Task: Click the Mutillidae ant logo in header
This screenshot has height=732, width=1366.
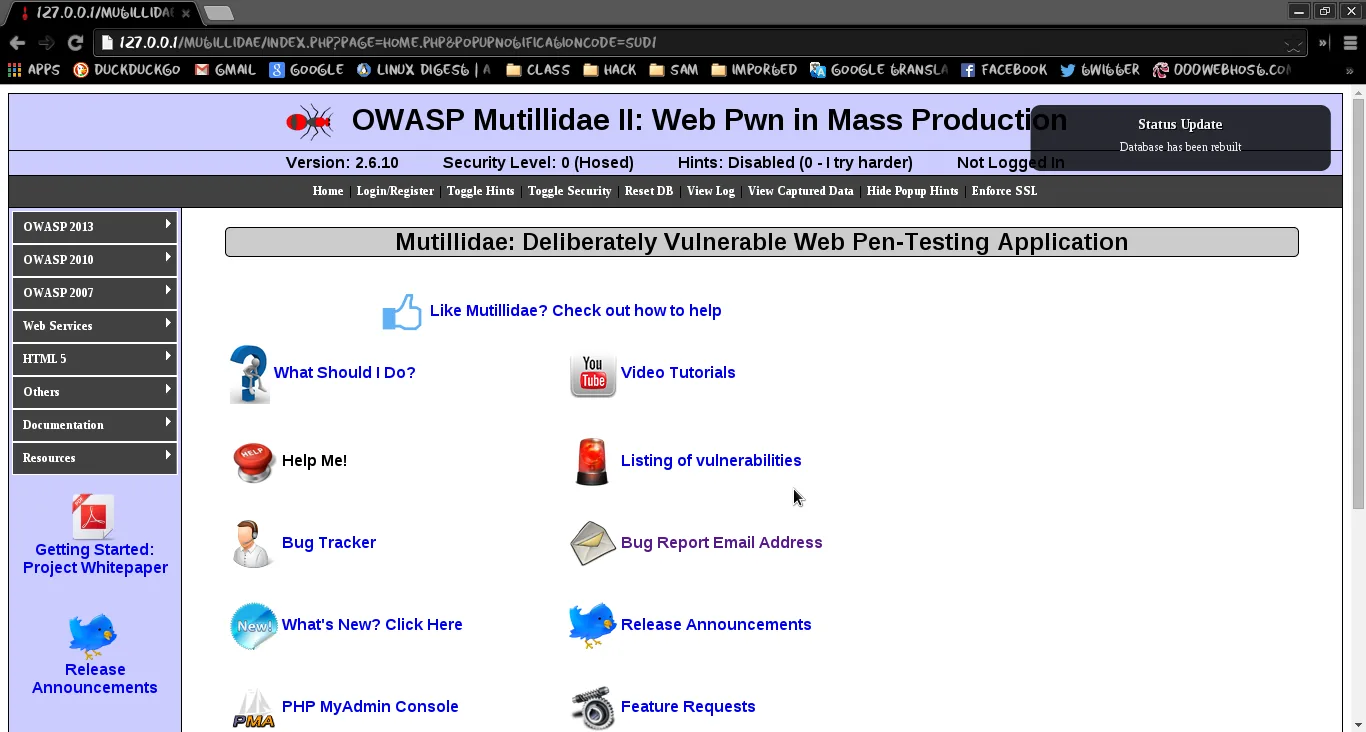Action: (309, 122)
